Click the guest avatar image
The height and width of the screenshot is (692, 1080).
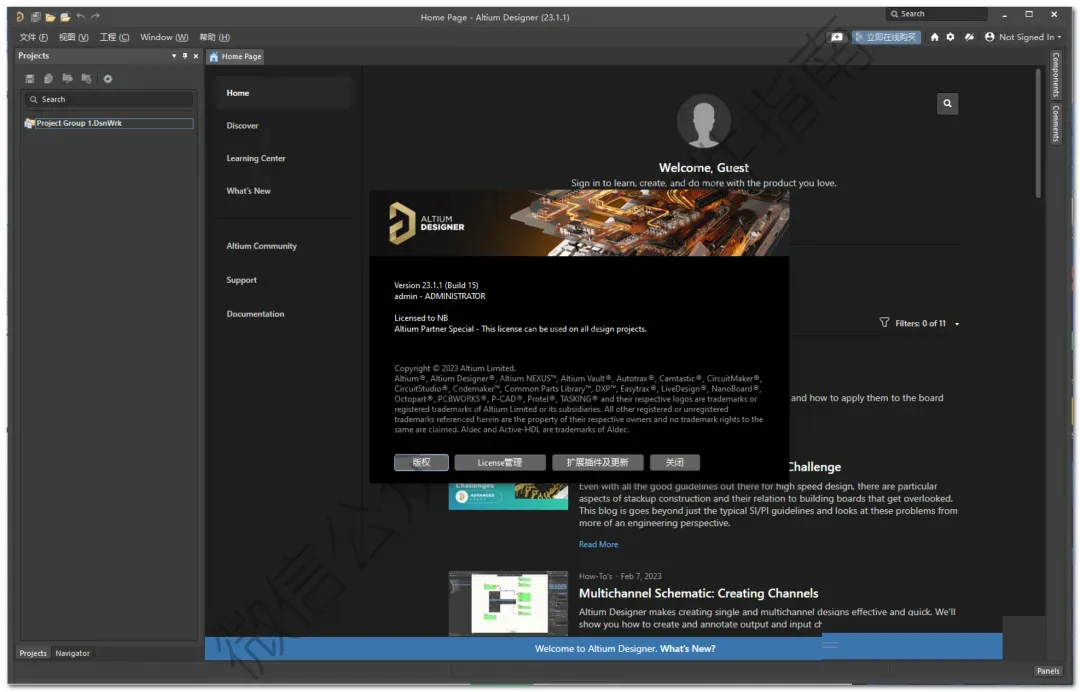tap(703, 121)
